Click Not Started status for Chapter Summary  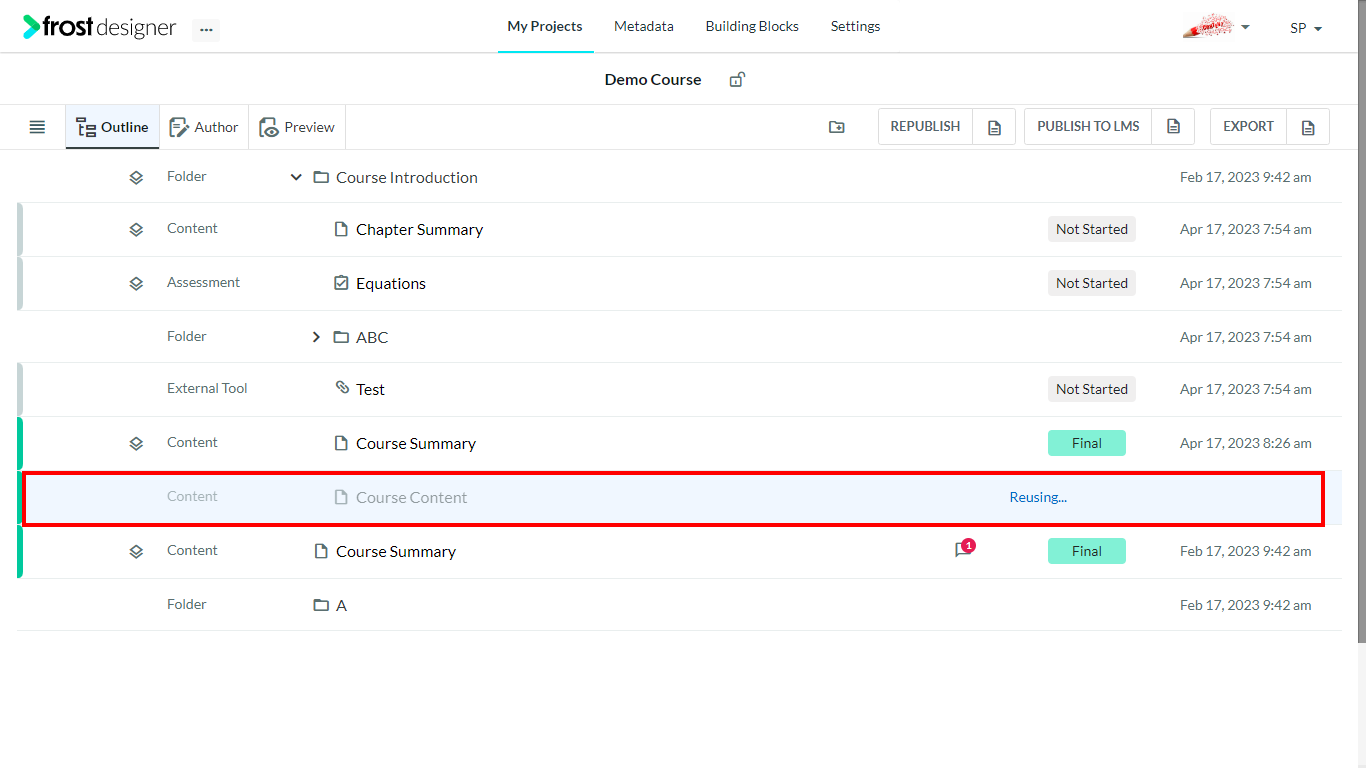[1092, 229]
